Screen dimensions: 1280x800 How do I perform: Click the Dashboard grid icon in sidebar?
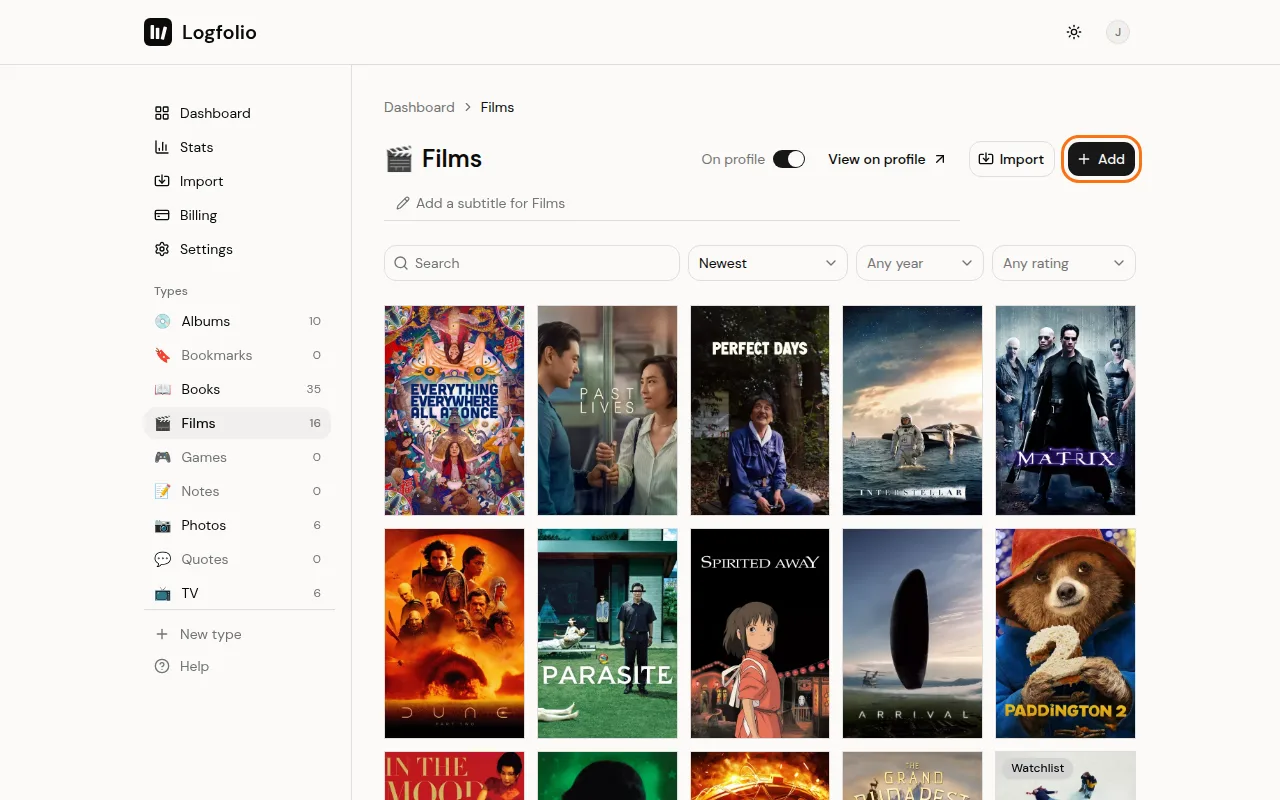click(162, 113)
